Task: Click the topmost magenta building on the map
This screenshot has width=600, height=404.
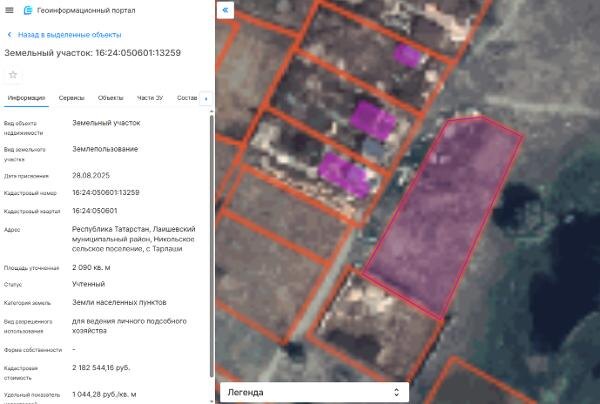Action: pyautogui.click(x=407, y=55)
